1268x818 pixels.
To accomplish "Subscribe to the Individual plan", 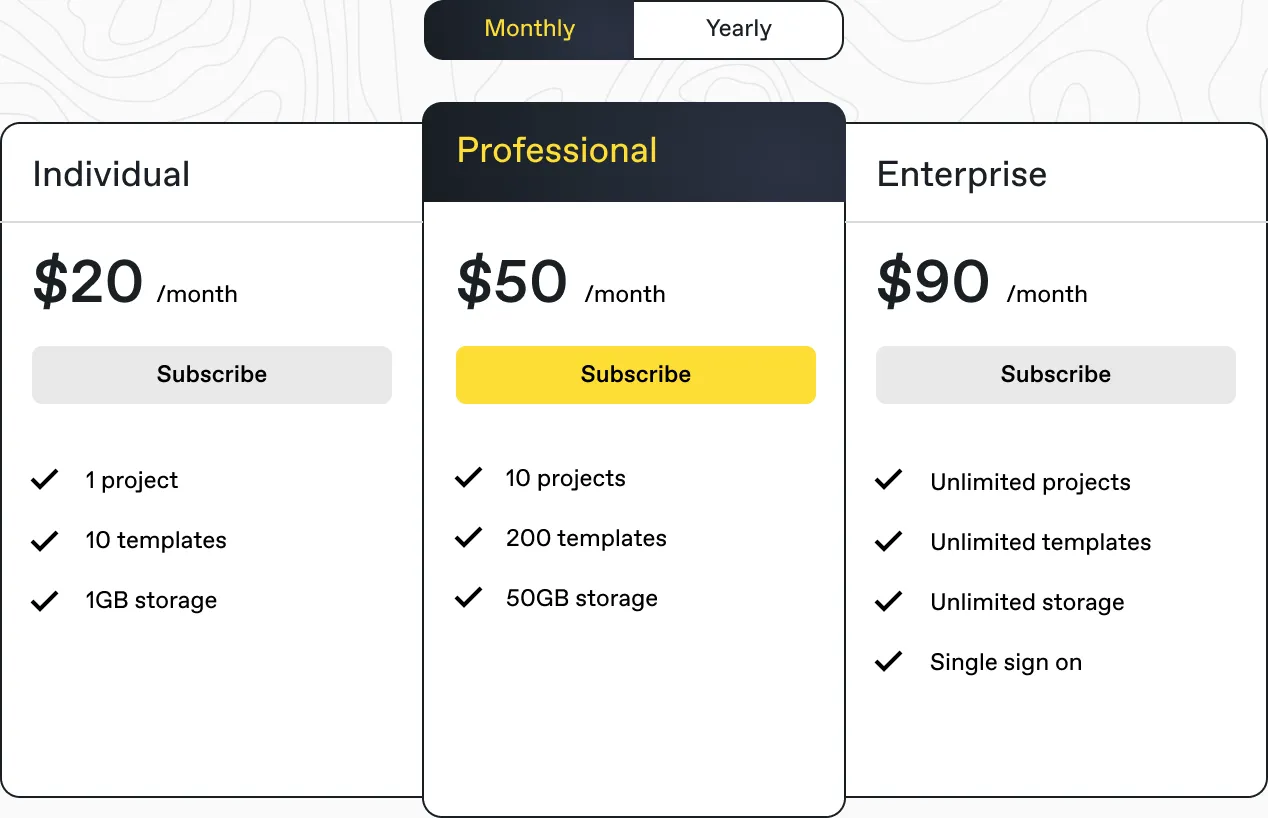I will (212, 375).
